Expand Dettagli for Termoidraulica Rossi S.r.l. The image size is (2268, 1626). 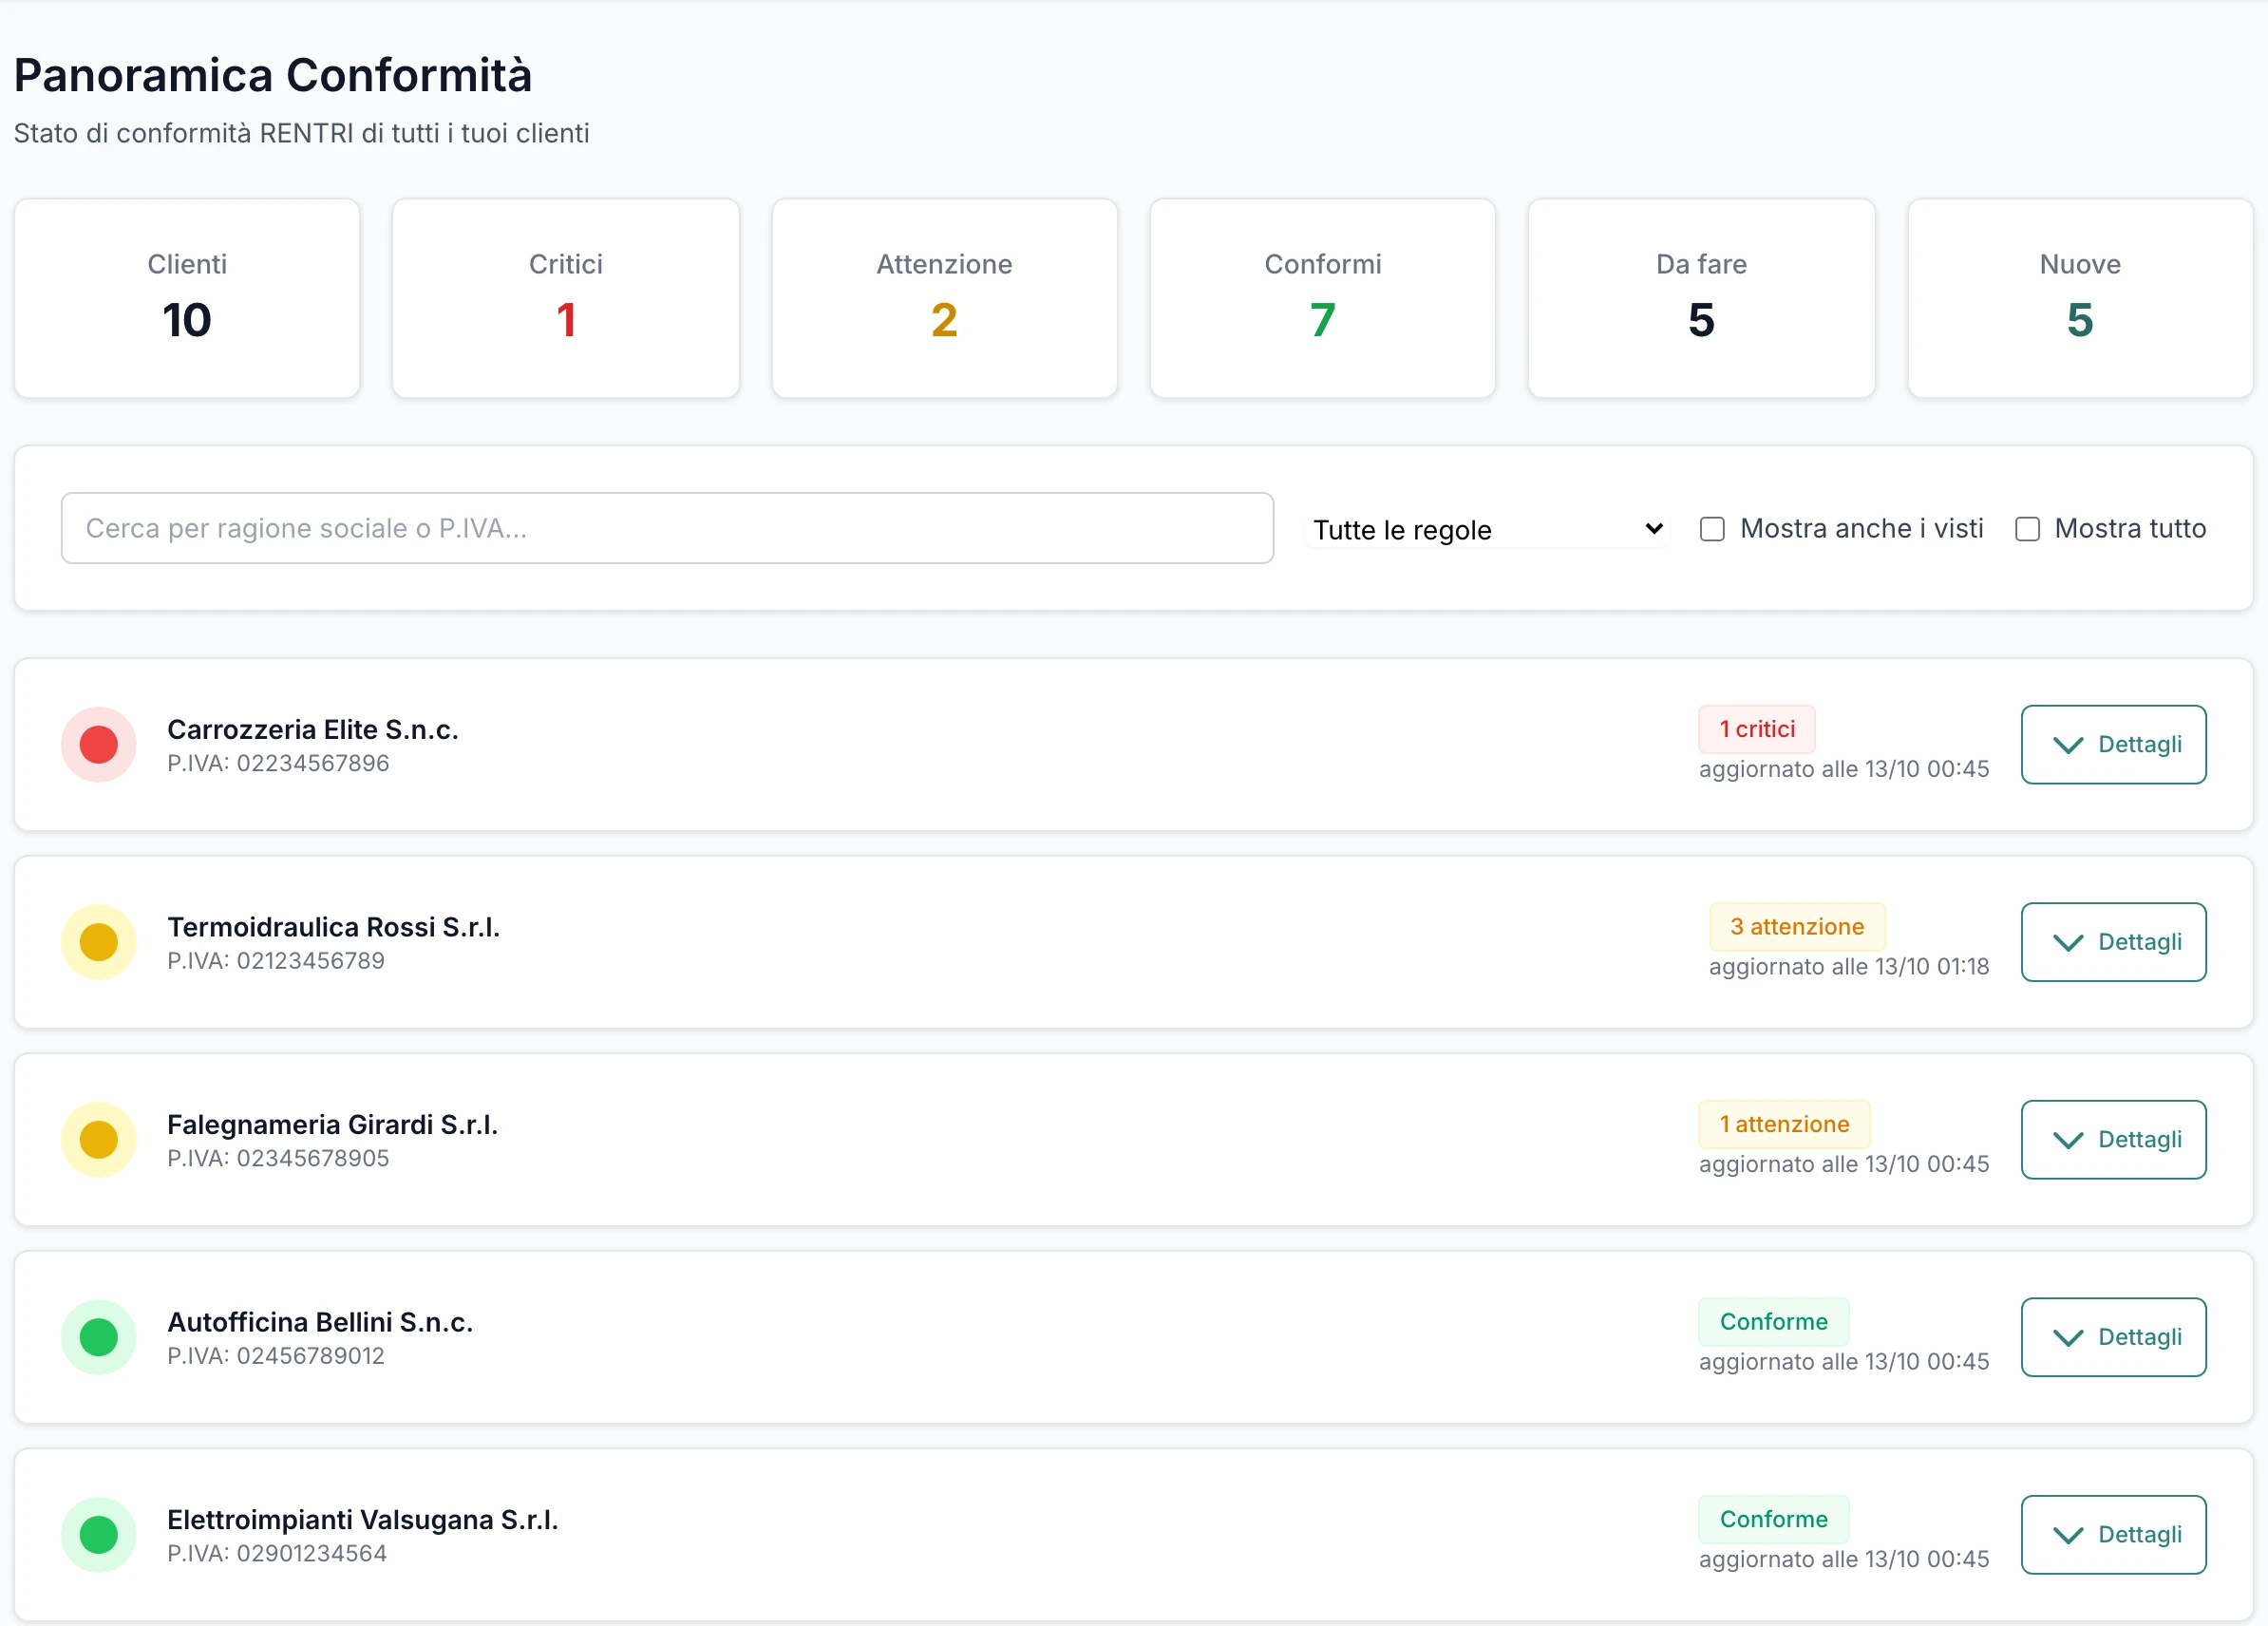pyautogui.click(x=2113, y=942)
